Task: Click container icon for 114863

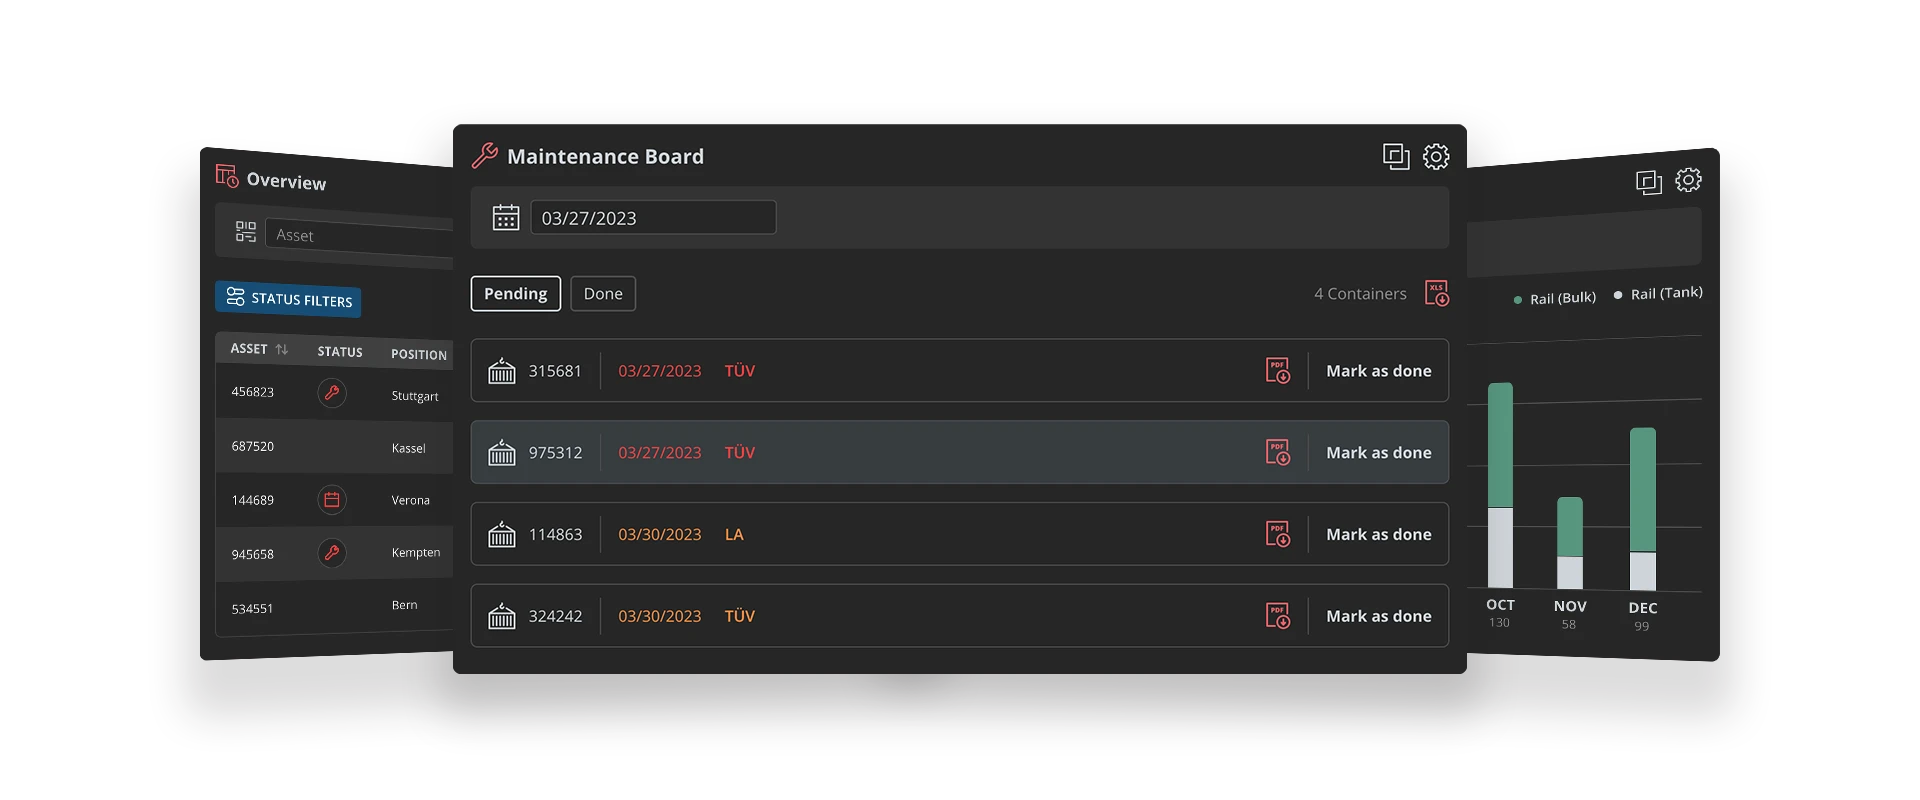Action: point(502,534)
